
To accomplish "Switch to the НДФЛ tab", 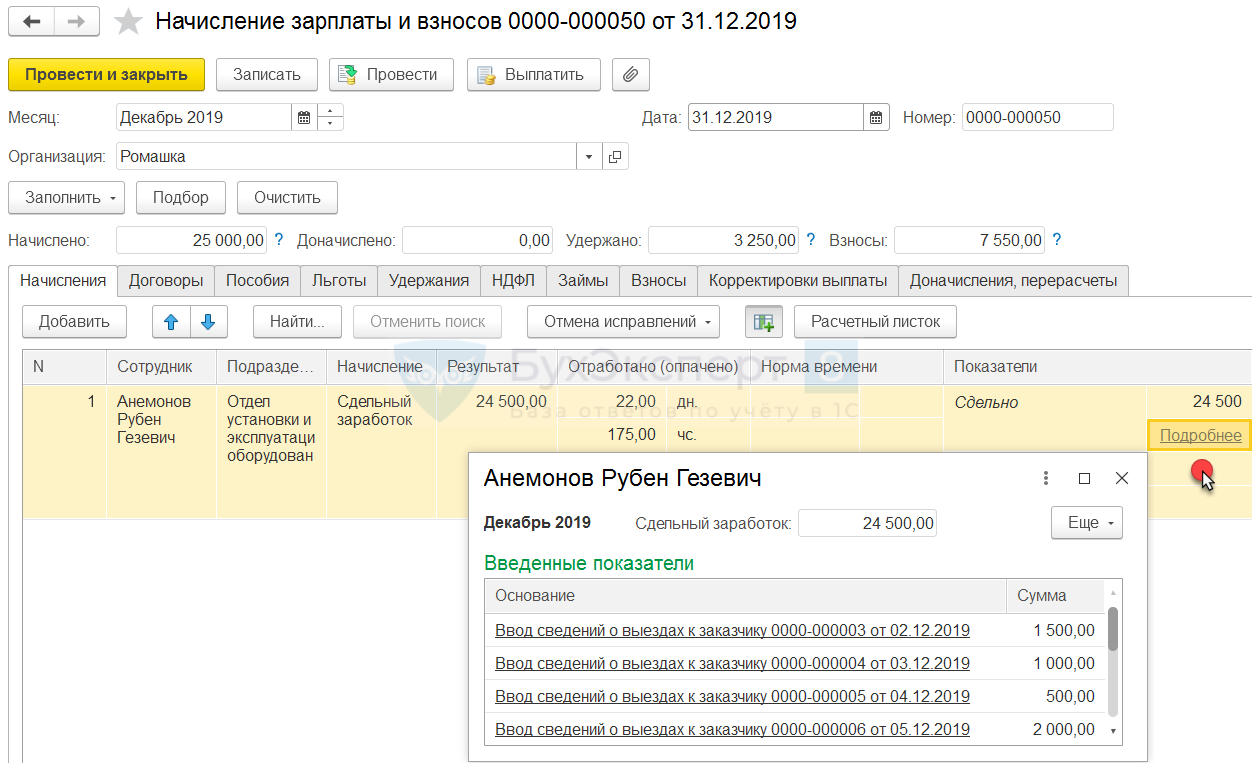I will [x=513, y=281].
